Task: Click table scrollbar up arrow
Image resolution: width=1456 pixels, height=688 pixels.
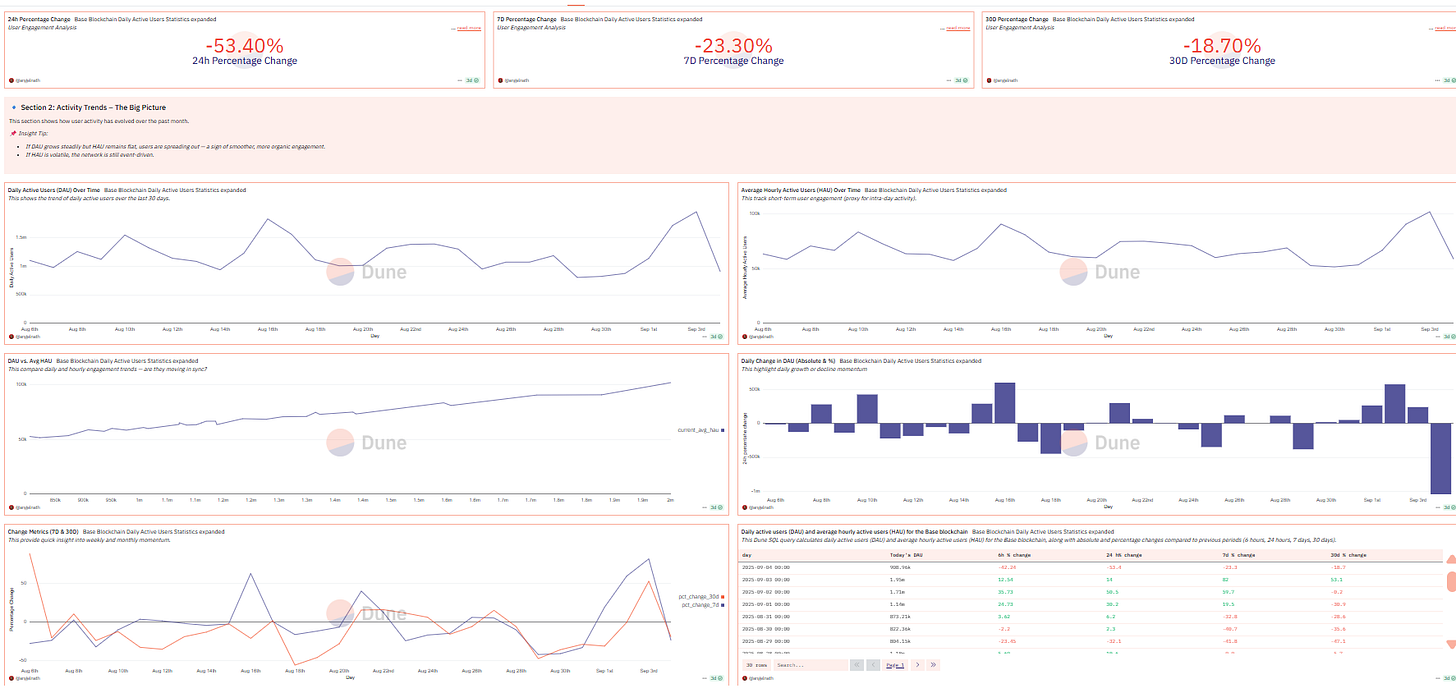Action: tap(1450, 557)
